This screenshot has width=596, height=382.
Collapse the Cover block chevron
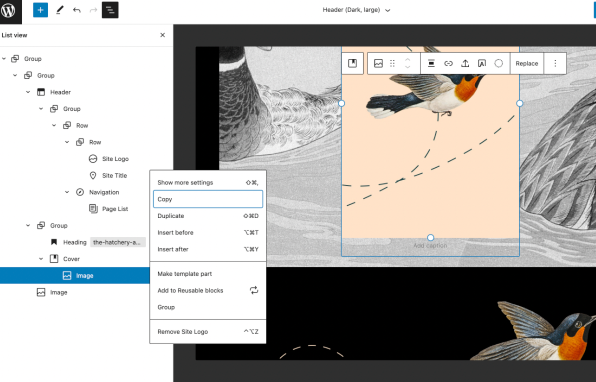pos(41,259)
